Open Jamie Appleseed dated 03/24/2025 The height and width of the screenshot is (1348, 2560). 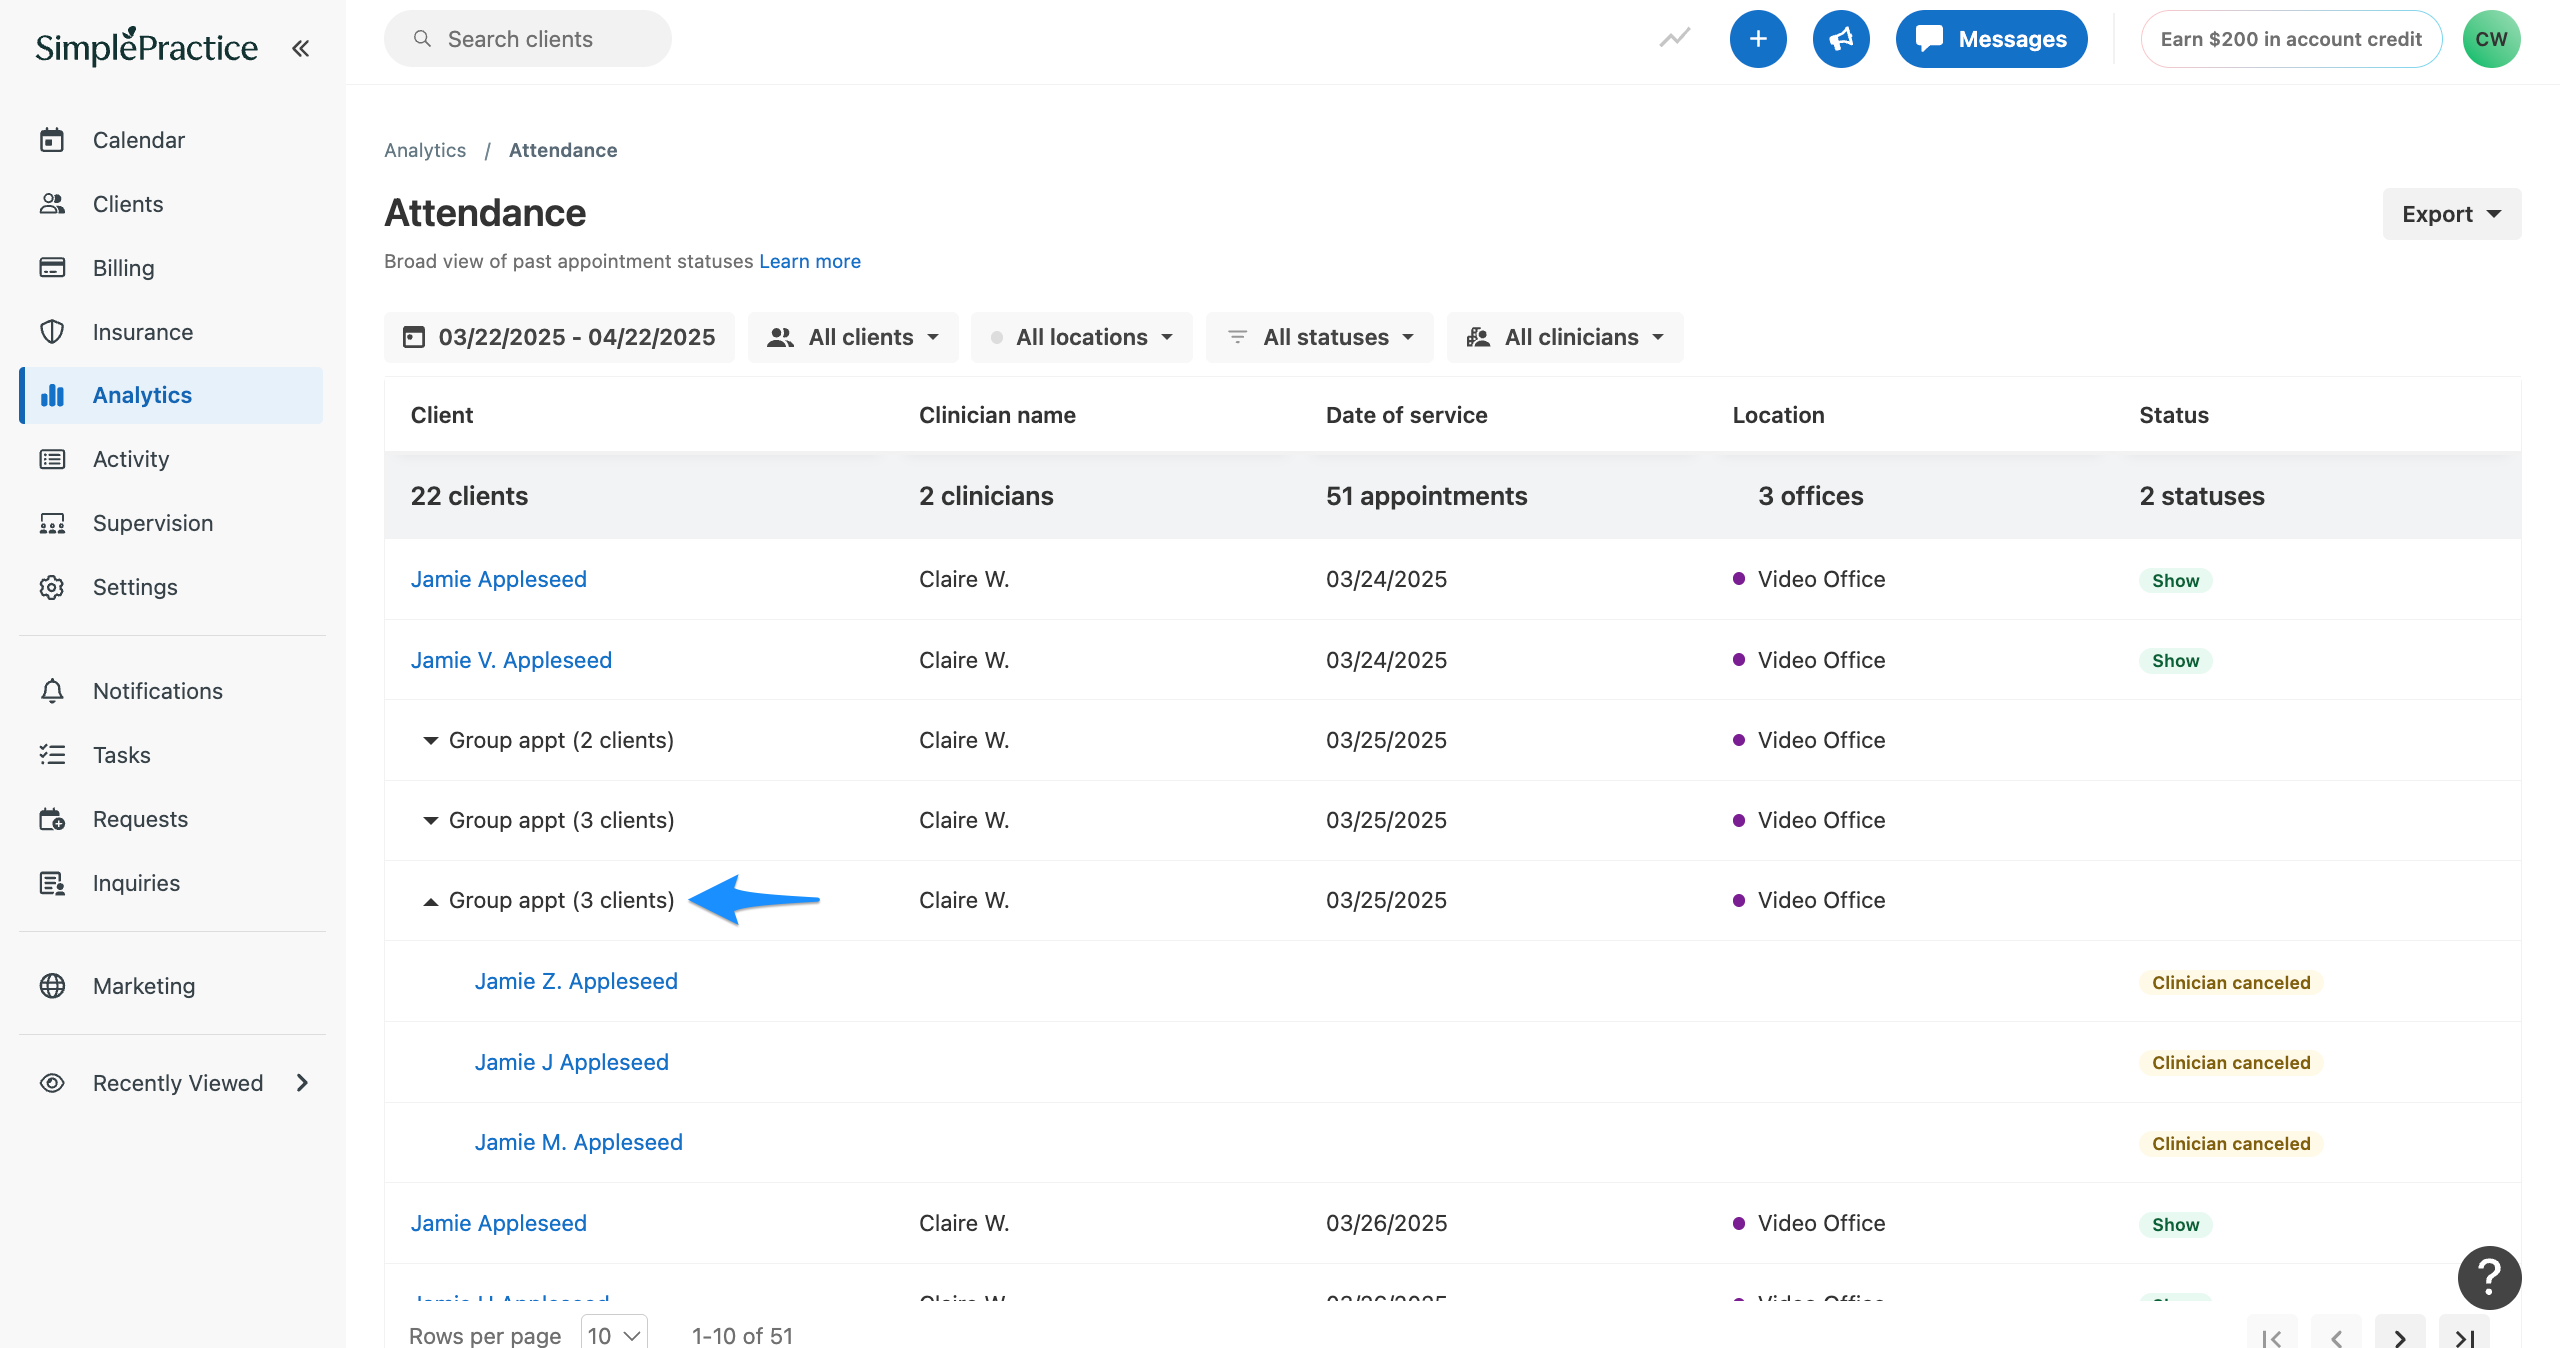click(498, 579)
